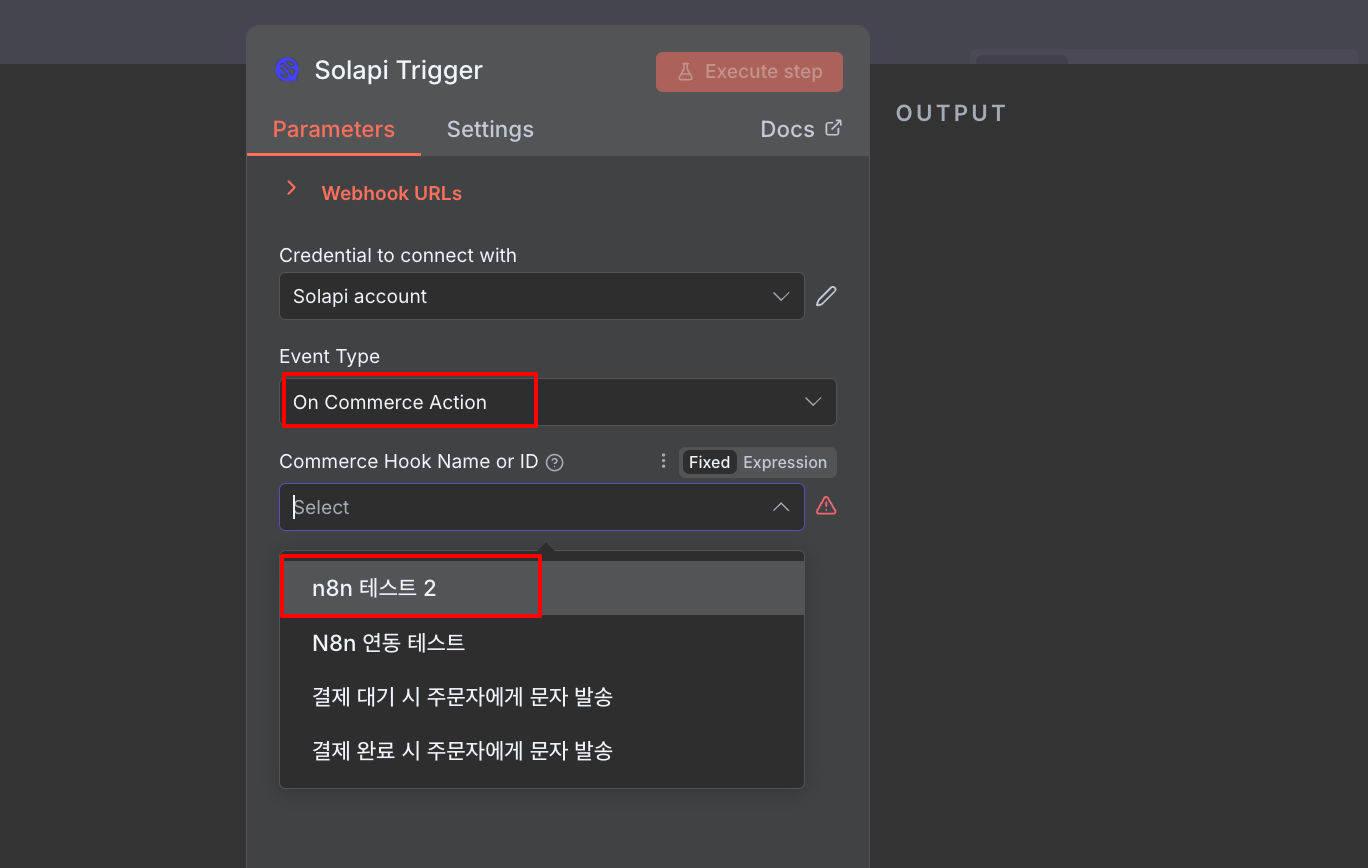Click the Solapi Trigger node title
Screen dimensions: 1368x868
398,70
